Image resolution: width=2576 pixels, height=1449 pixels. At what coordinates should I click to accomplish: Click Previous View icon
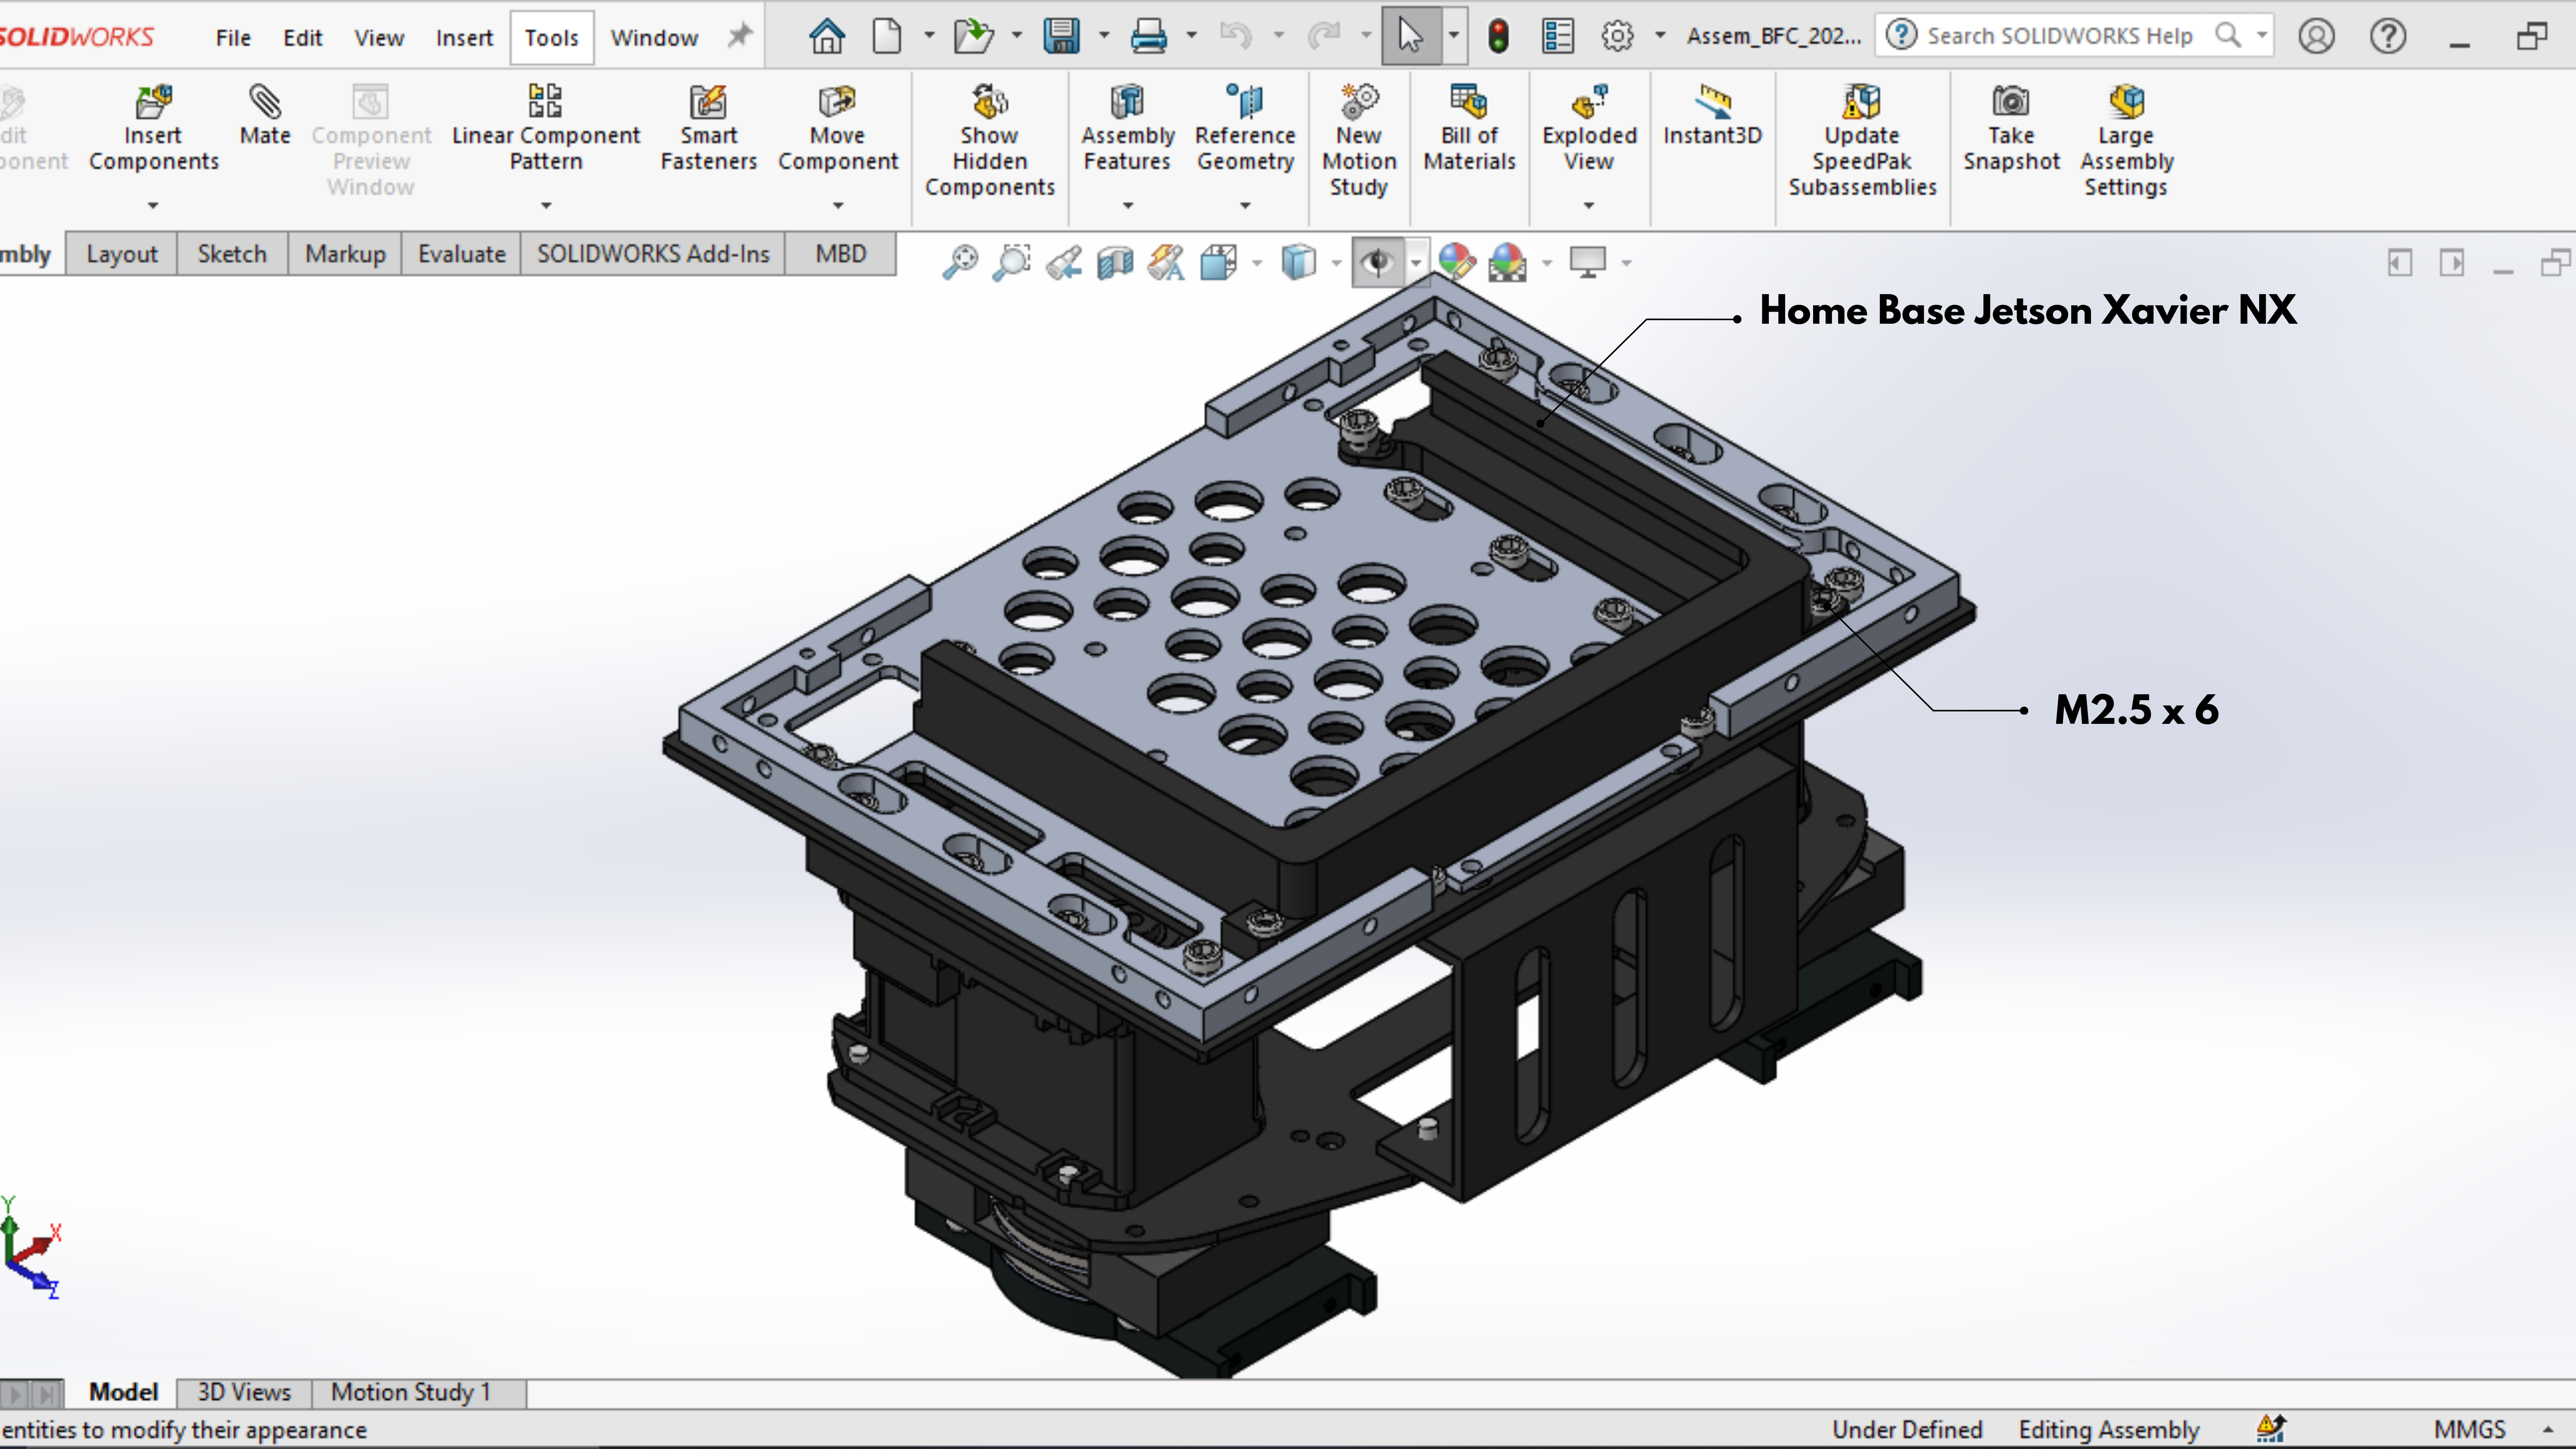(x=1064, y=263)
